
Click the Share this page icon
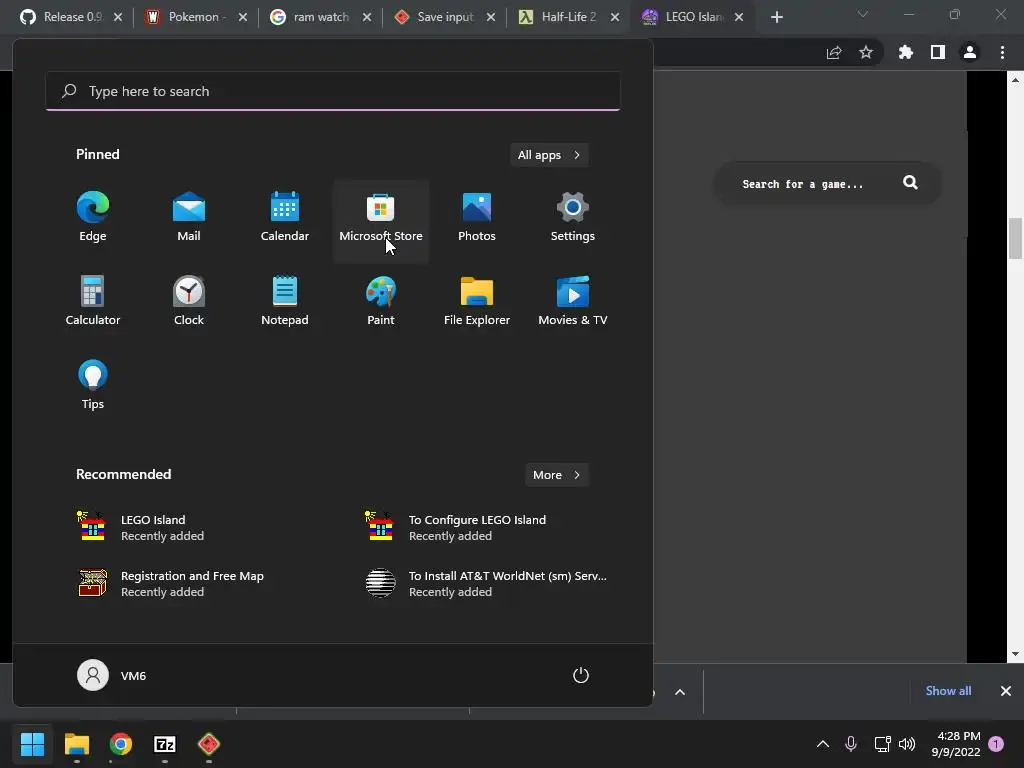(x=834, y=52)
